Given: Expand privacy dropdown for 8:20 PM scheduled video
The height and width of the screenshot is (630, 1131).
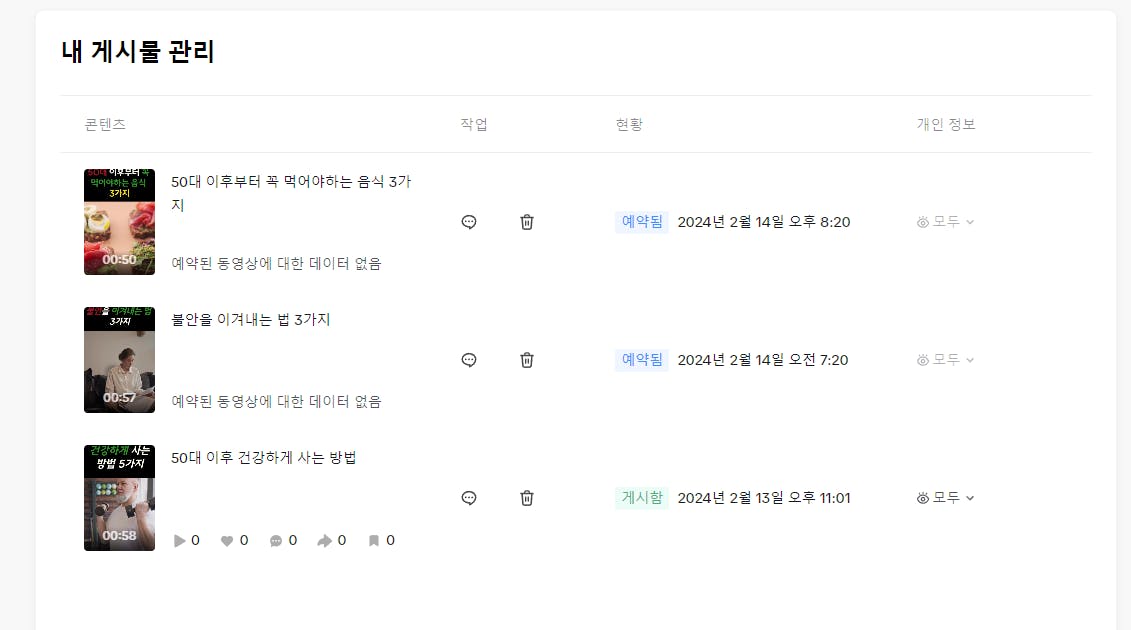Looking at the screenshot, I should 946,222.
